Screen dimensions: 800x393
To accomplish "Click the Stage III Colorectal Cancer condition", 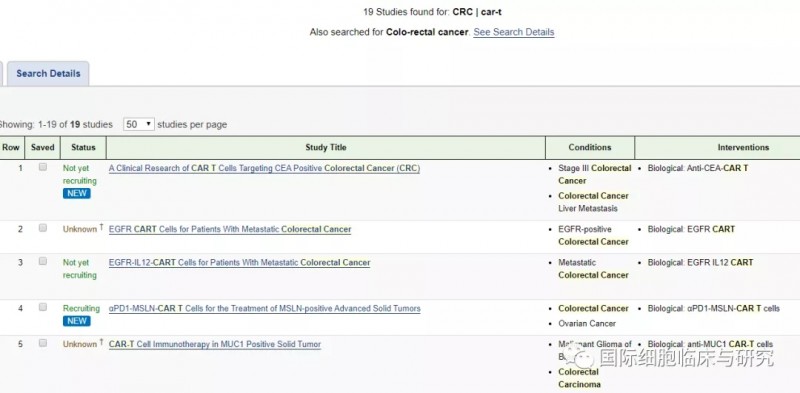I will pyautogui.click(x=594, y=175).
